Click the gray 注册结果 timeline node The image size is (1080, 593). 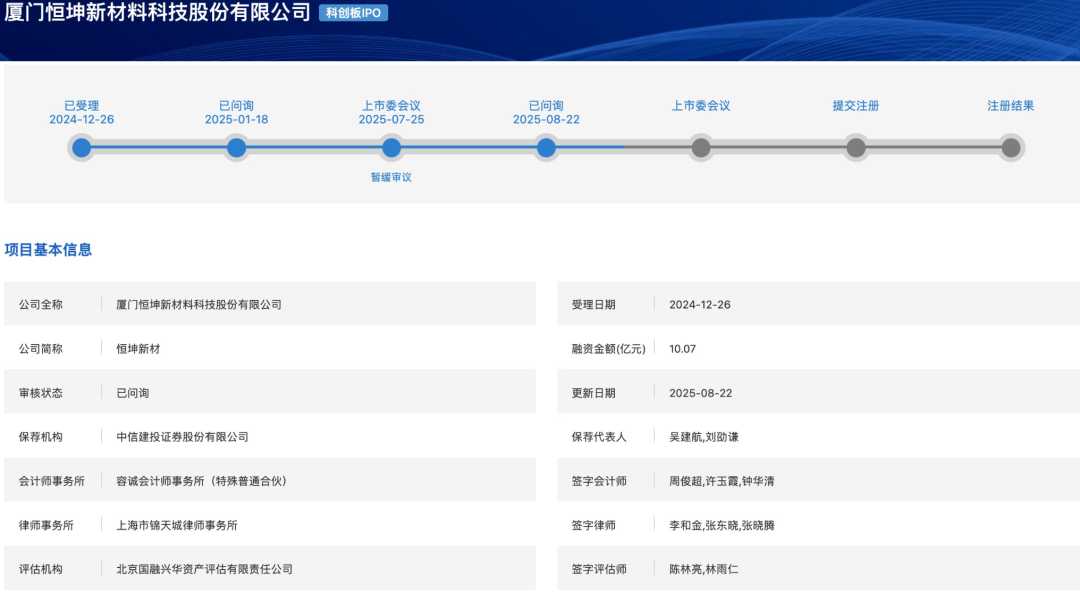(1010, 147)
